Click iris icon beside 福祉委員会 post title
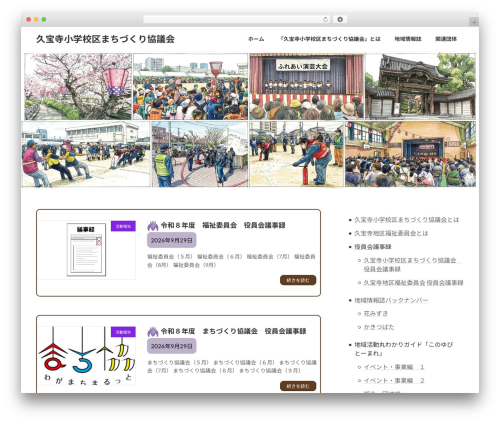500x423 pixels. [x=153, y=226]
